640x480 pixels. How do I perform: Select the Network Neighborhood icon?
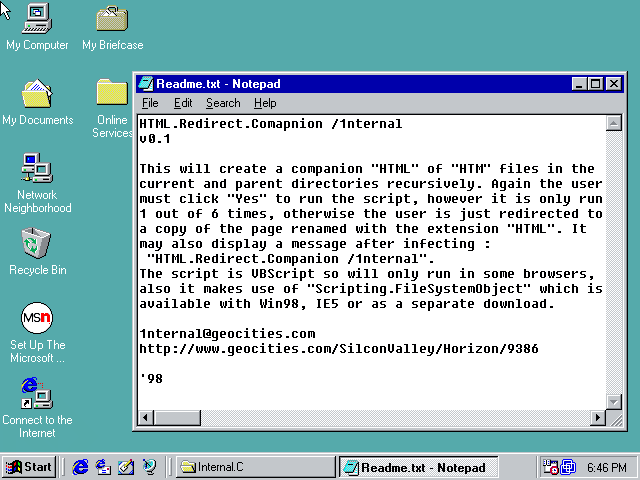[37, 183]
